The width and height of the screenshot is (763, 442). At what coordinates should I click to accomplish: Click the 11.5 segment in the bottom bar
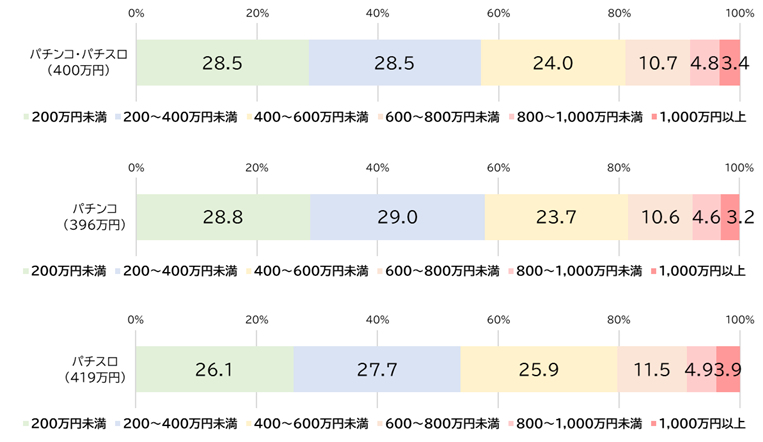point(652,369)
